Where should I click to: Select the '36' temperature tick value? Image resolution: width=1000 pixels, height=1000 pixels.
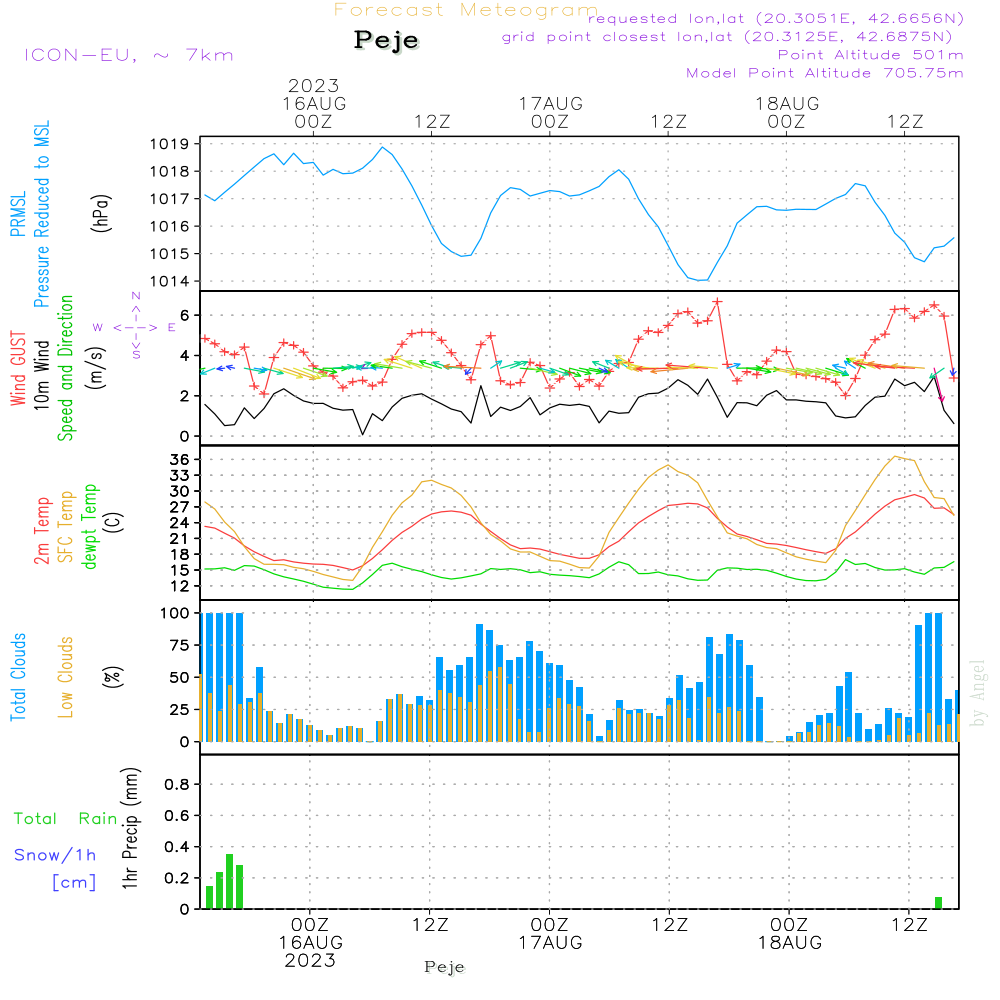180,460
